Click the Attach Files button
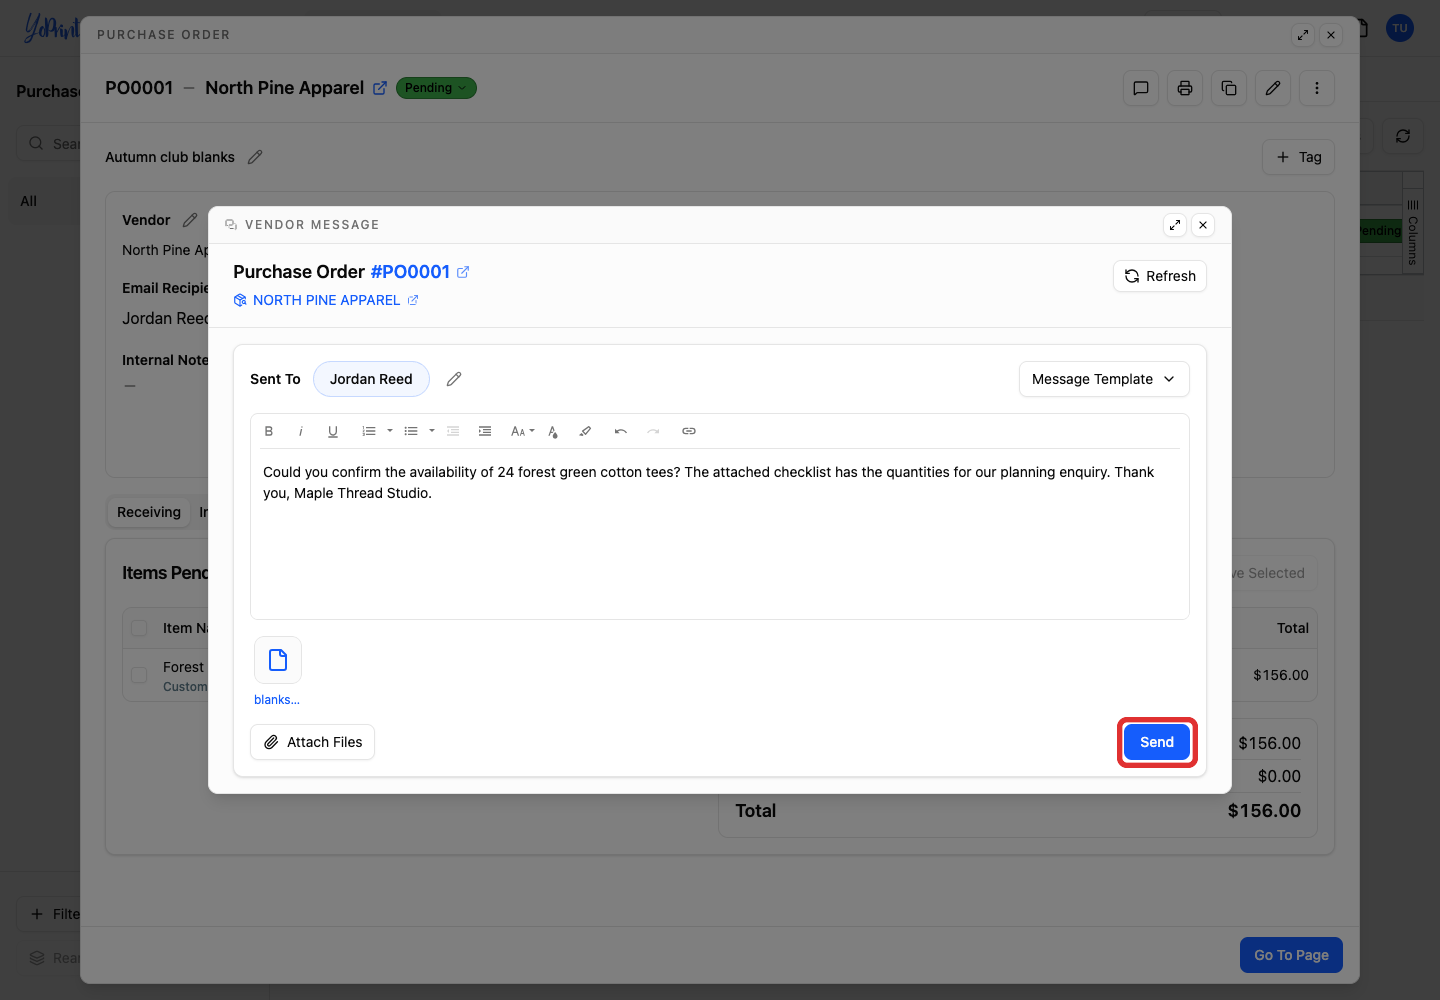 click(x=312, y=742)
